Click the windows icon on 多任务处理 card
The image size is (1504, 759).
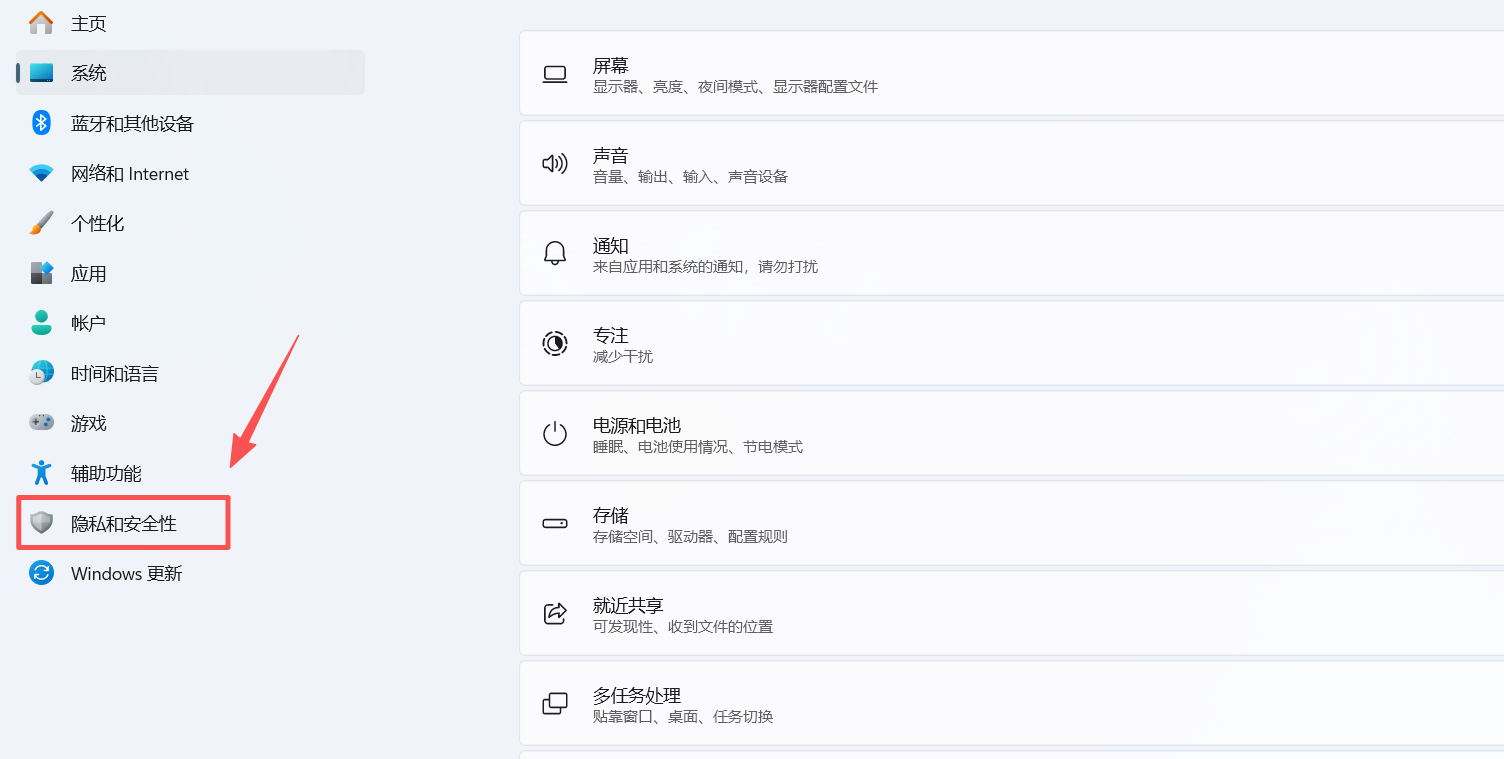click(555, 704)
